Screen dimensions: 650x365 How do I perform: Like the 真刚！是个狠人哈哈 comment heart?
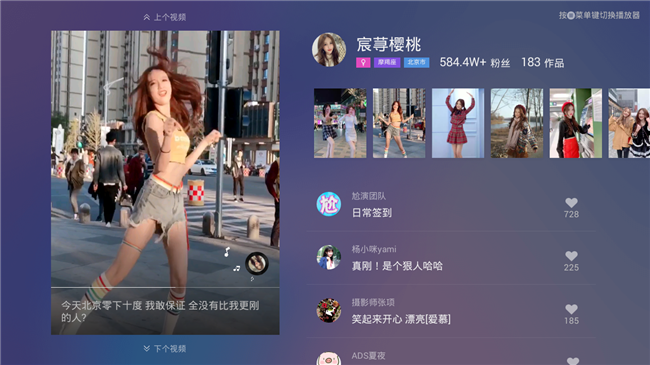click(571, 256)
